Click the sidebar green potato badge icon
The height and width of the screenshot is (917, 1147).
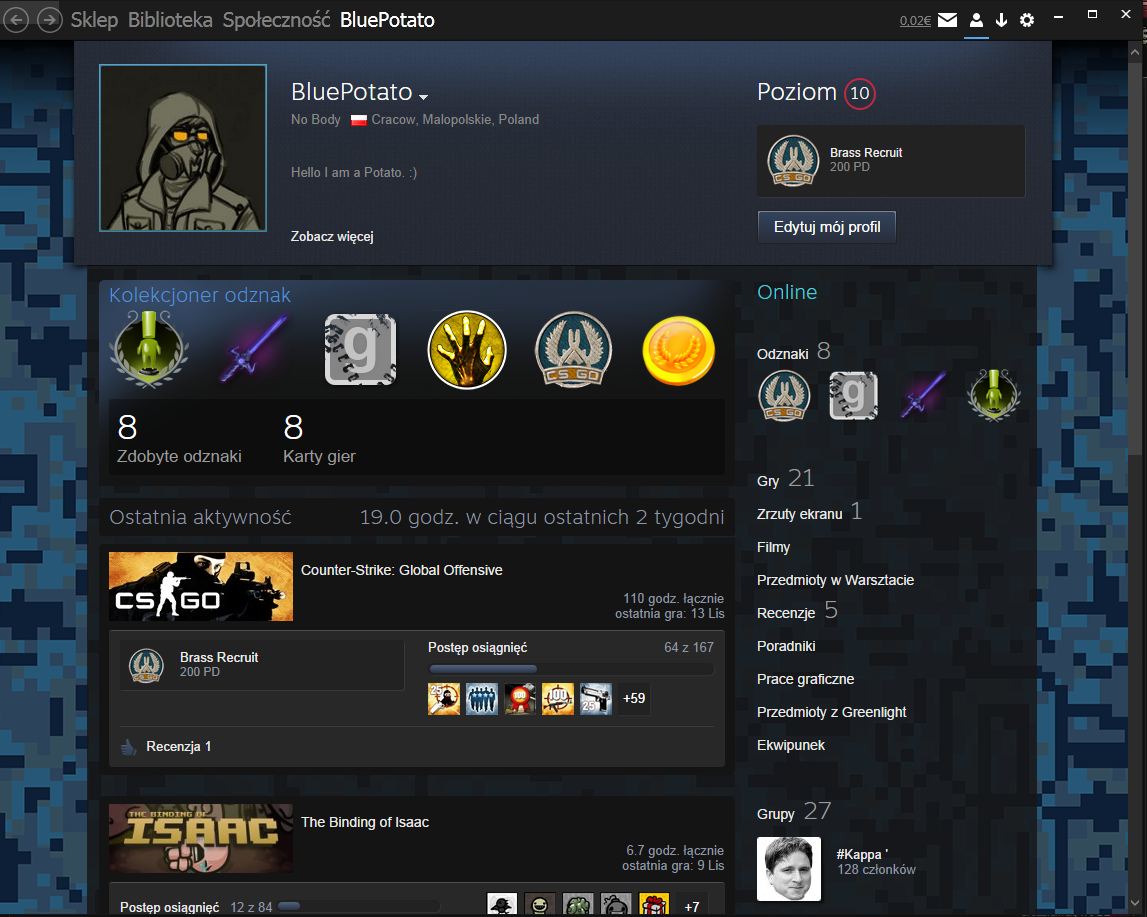[x=993, y=396]
